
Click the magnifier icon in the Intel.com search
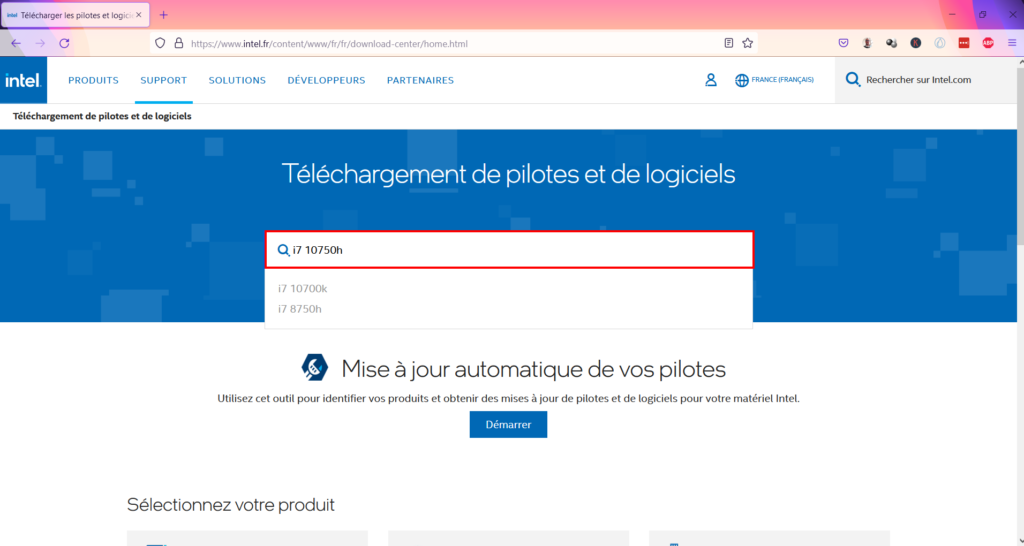click(853, 80)
